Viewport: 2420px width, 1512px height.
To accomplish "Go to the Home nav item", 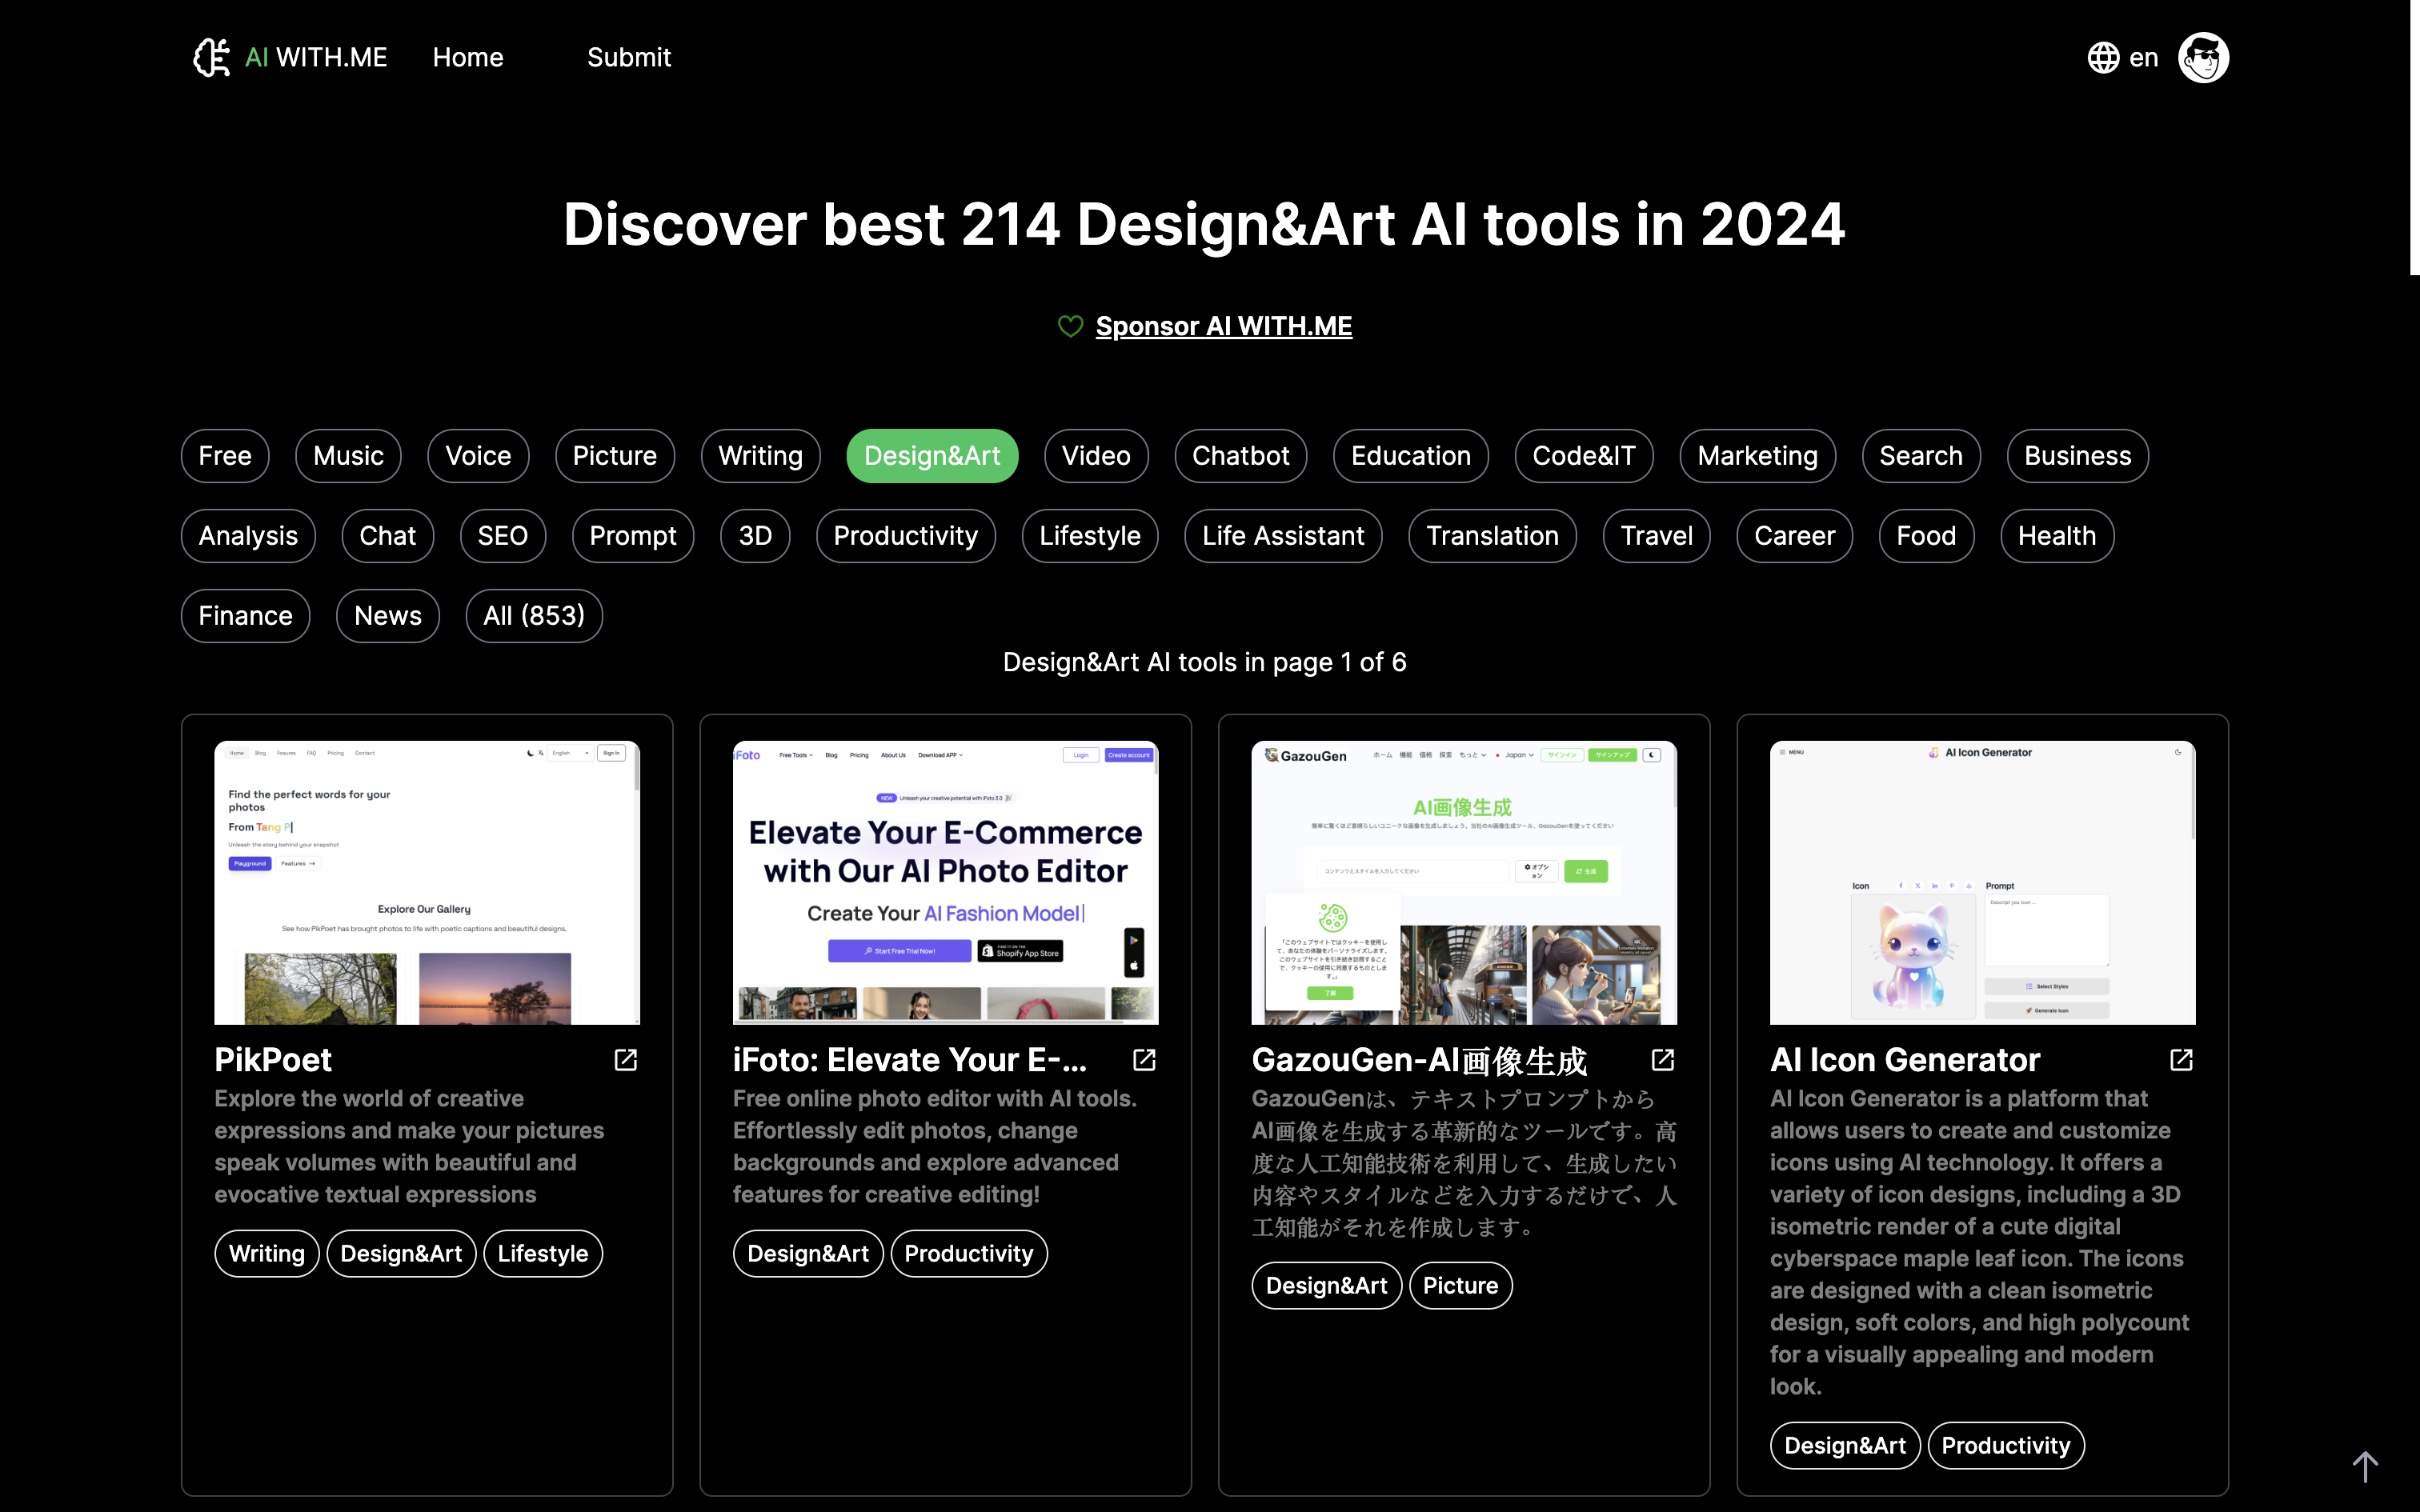I will [467, 57].
